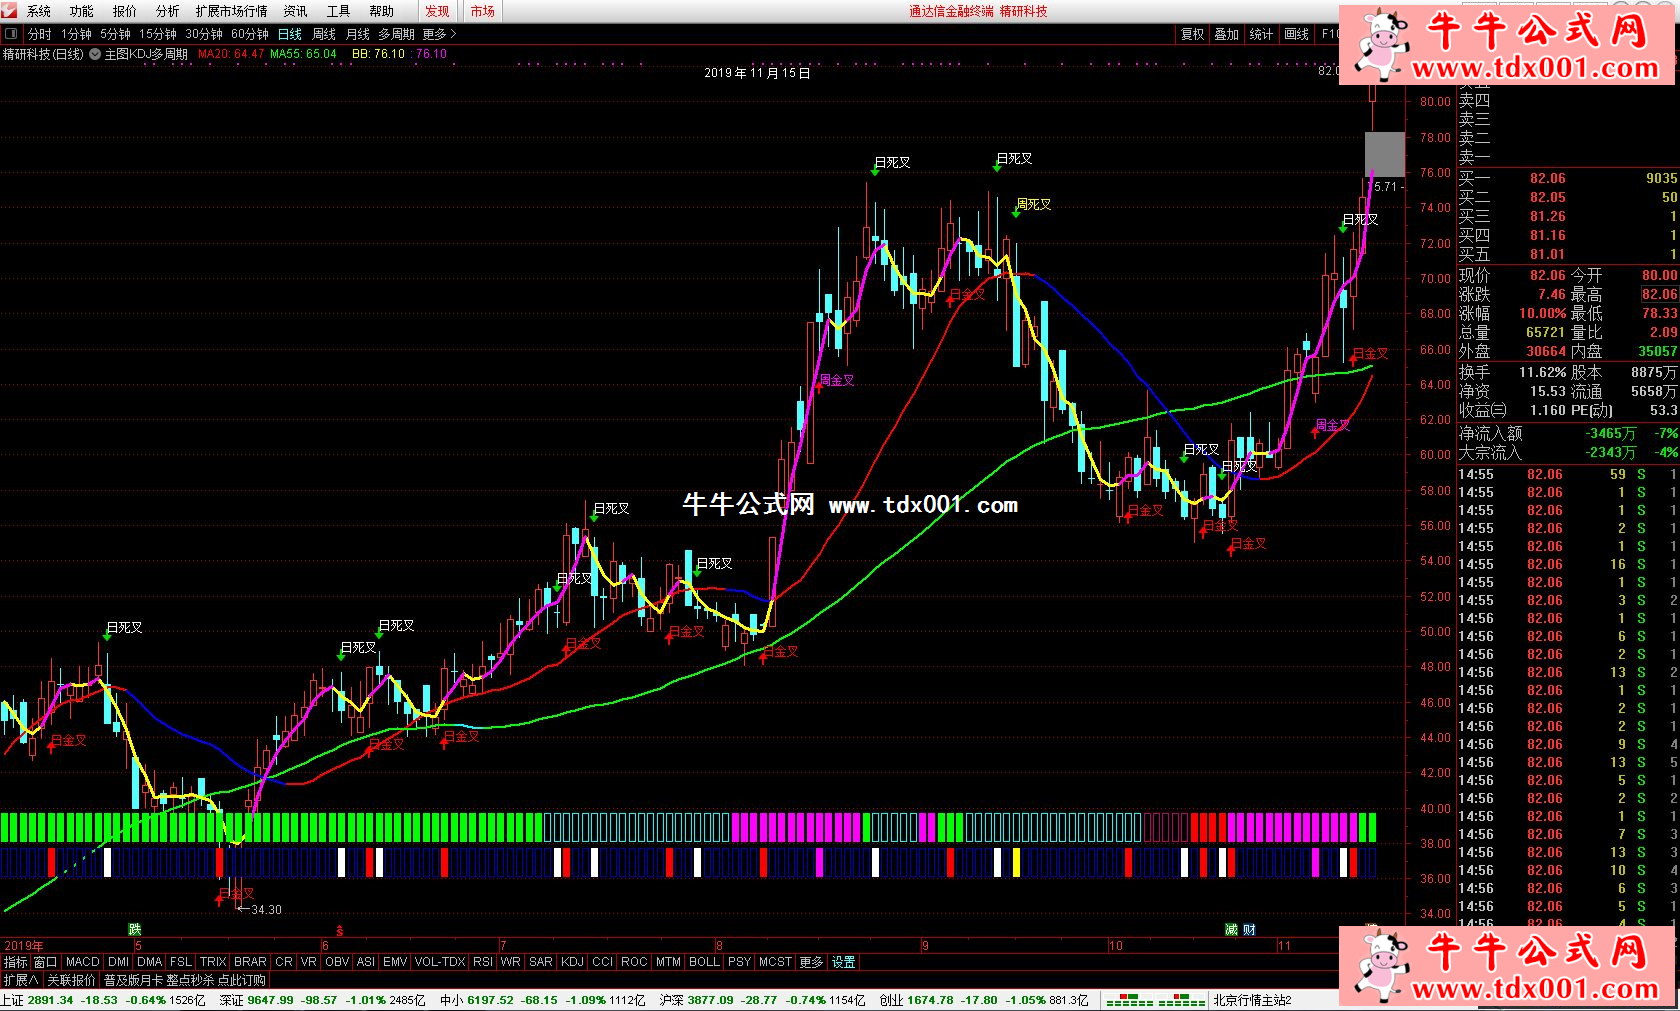Click the 财 marker near November

coord(1249,930)
